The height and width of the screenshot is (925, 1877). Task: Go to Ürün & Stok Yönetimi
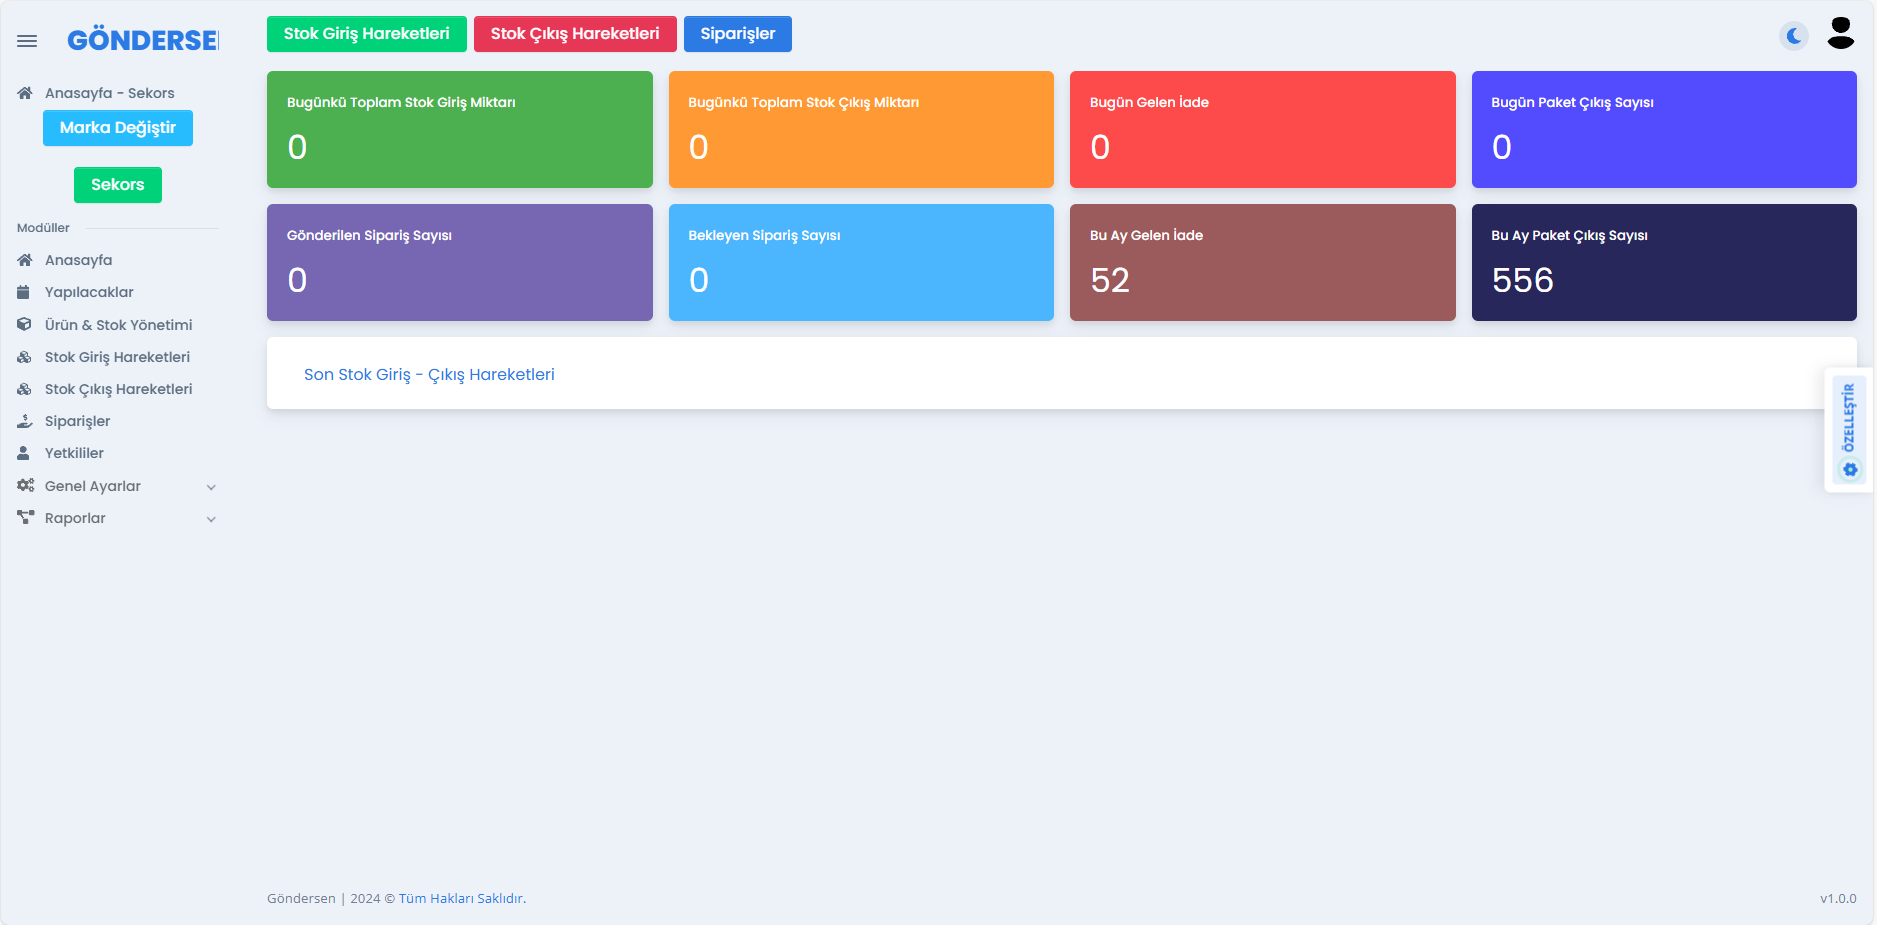pos(118,325)
